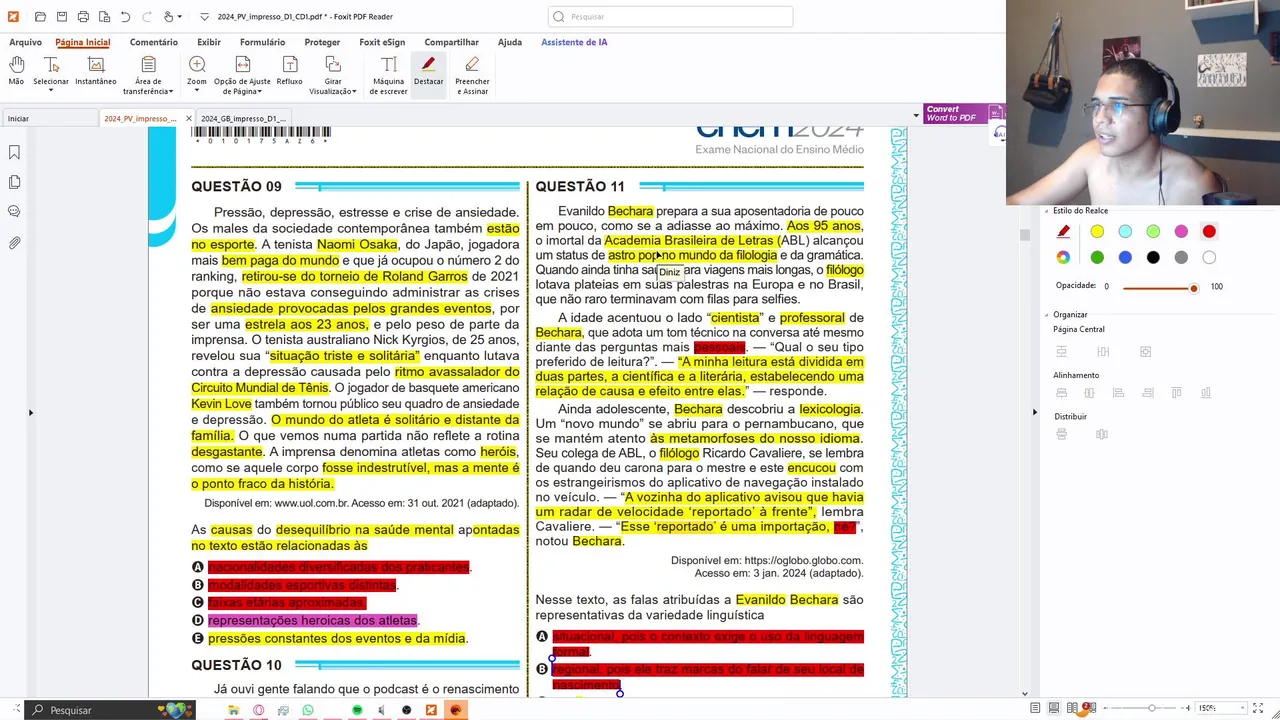Screen dimensions: 1280x720
Task: Select the Máquina de escrever tool
Action: point(389,75)
